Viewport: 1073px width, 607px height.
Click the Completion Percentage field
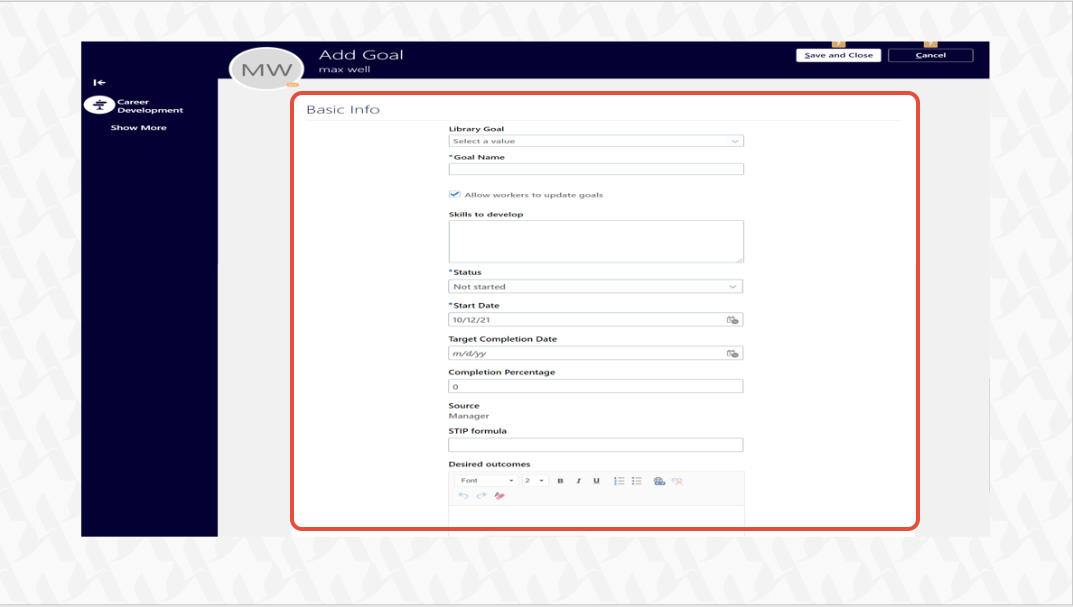click(x=595, y=387)
